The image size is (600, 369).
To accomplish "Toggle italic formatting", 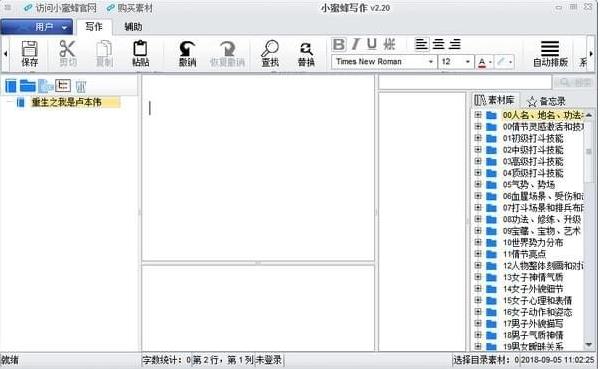I will click(355, 44).
